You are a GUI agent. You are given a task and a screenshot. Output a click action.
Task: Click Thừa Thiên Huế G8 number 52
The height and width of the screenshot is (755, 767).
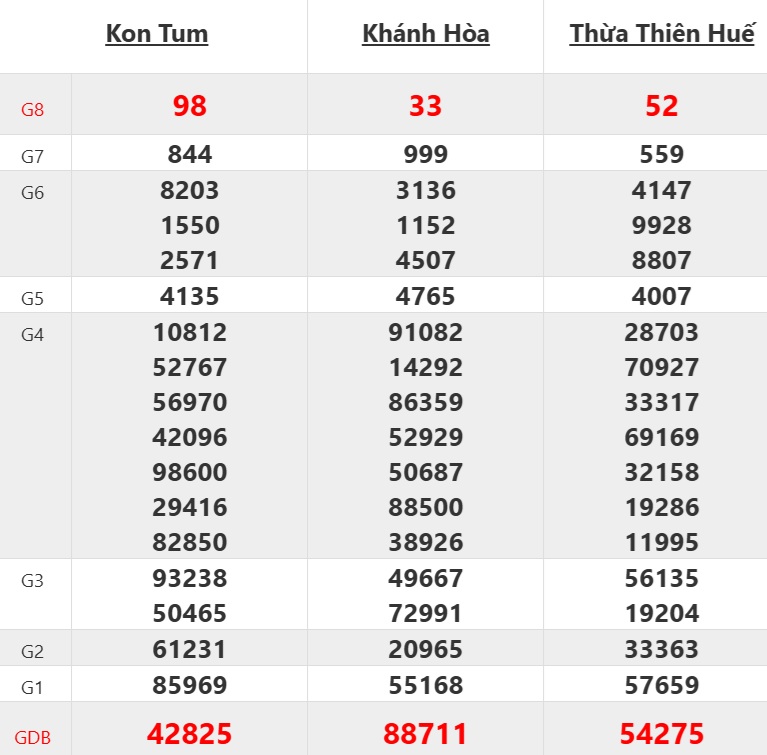(662, 105)
